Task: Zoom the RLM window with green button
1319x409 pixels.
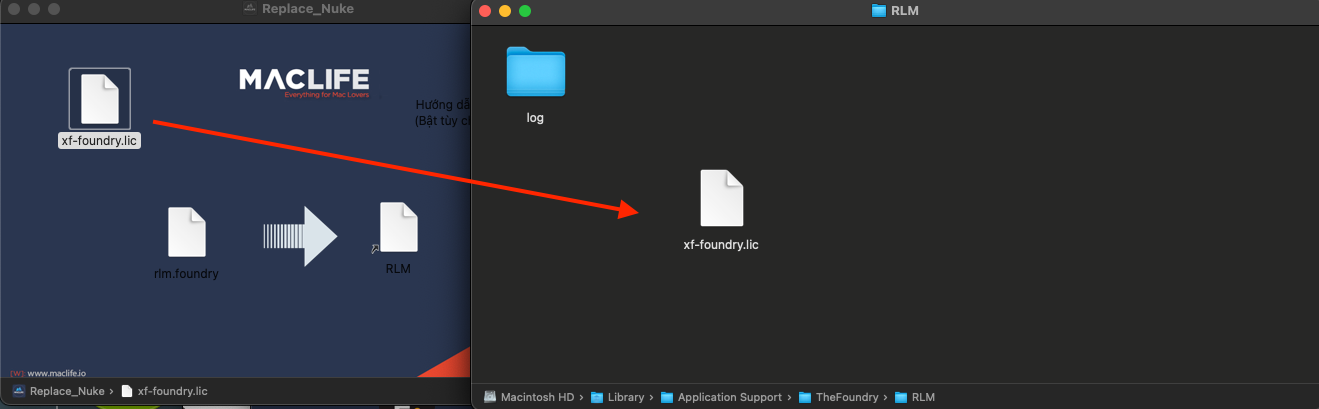Action: point(525,11)
